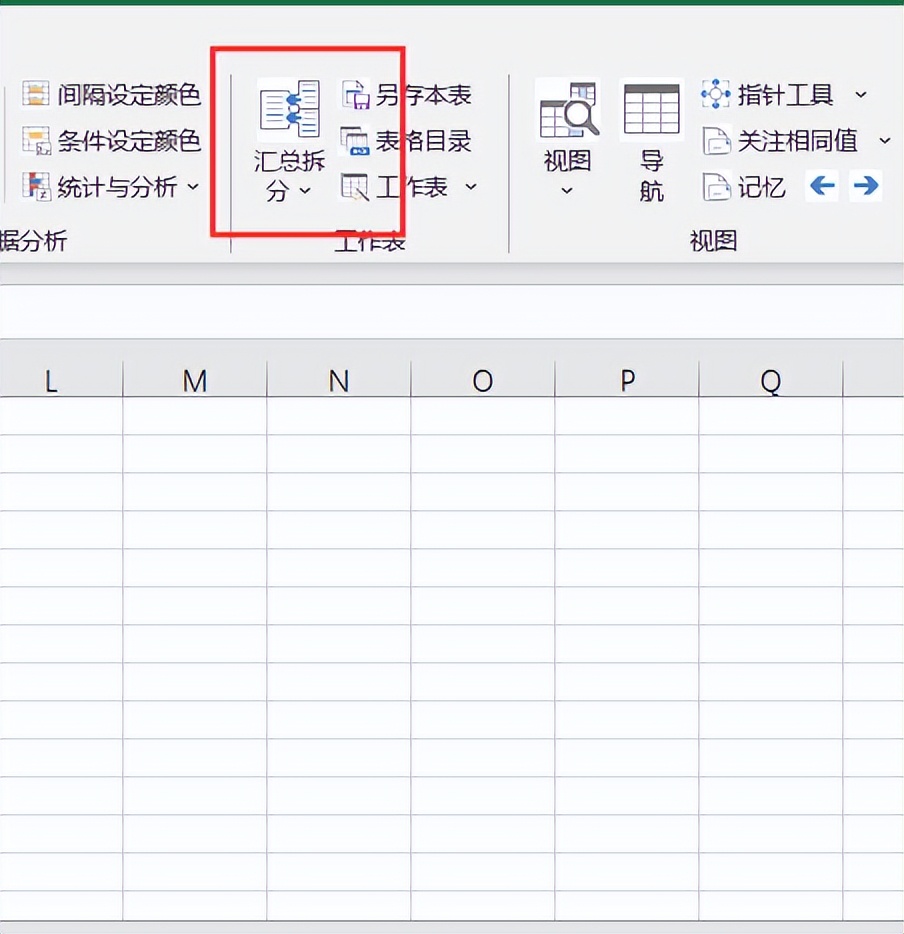Click the 关注相同值 icon
The image size is (904, 934).
point(717,141)
